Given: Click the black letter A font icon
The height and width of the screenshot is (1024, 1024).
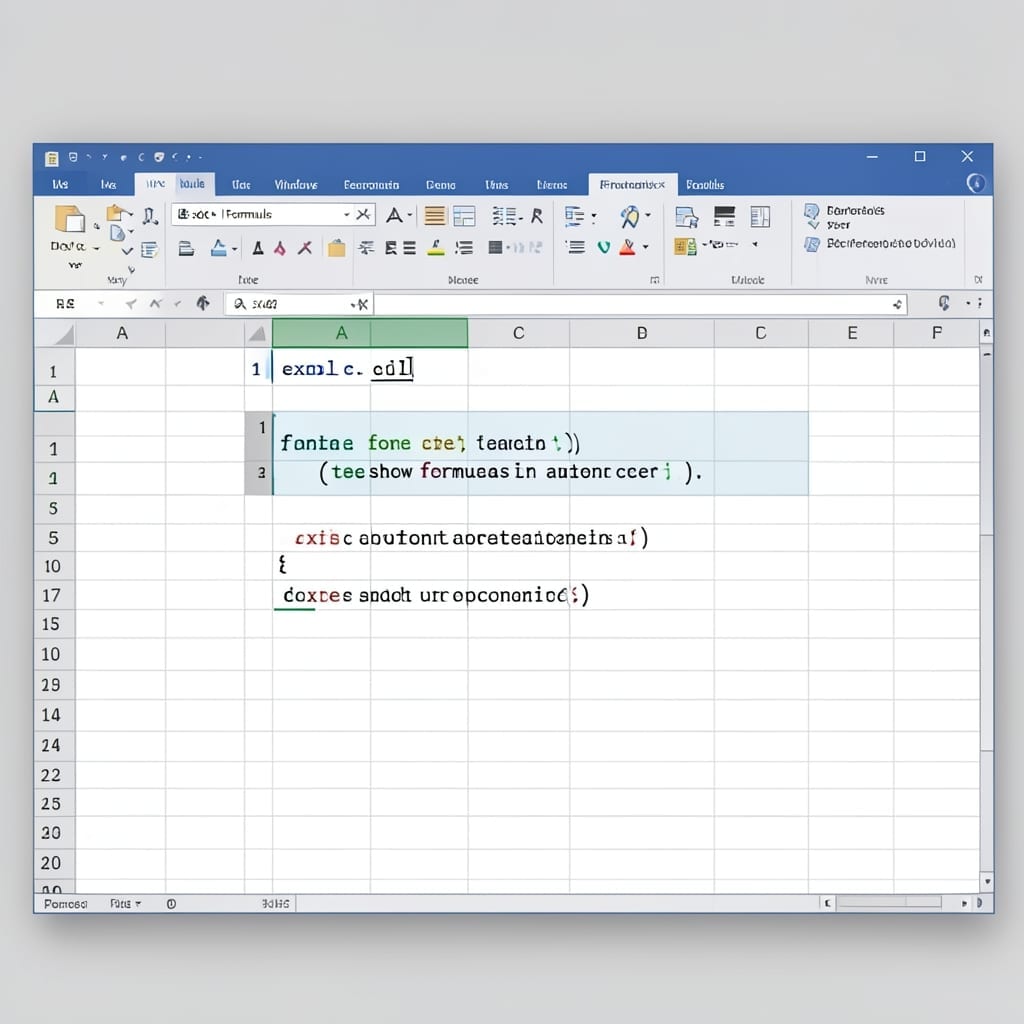Looking at the screenshot, I should pos(258,248).
